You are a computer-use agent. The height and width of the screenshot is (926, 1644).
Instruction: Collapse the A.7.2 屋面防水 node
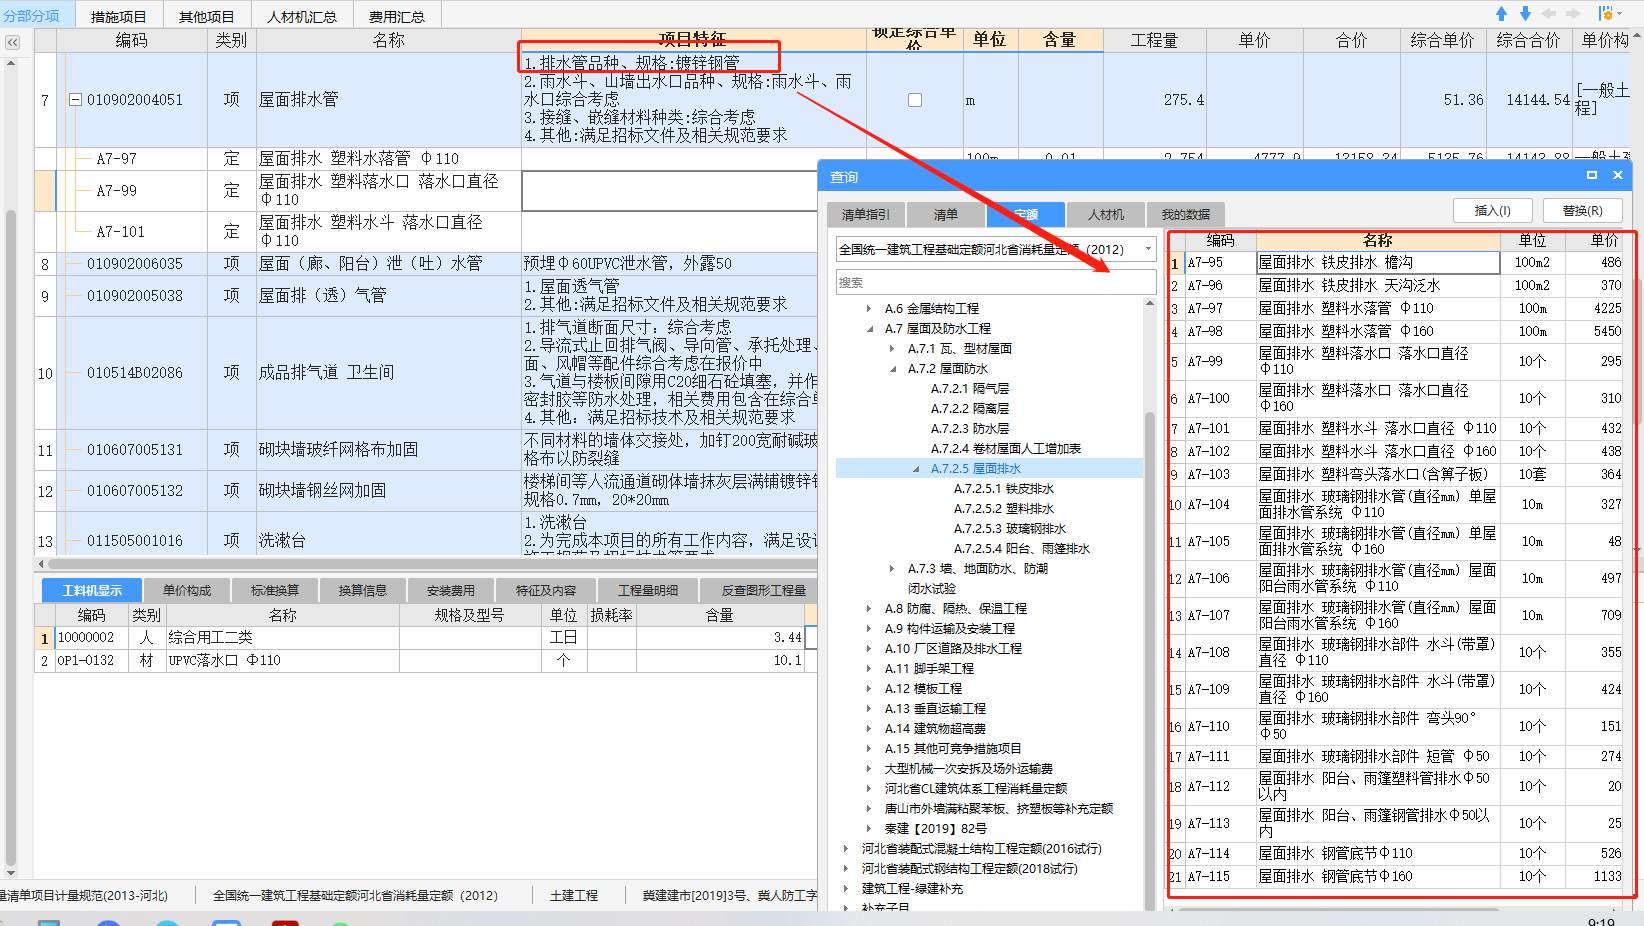pyautogui.click(x=893, y=369)
